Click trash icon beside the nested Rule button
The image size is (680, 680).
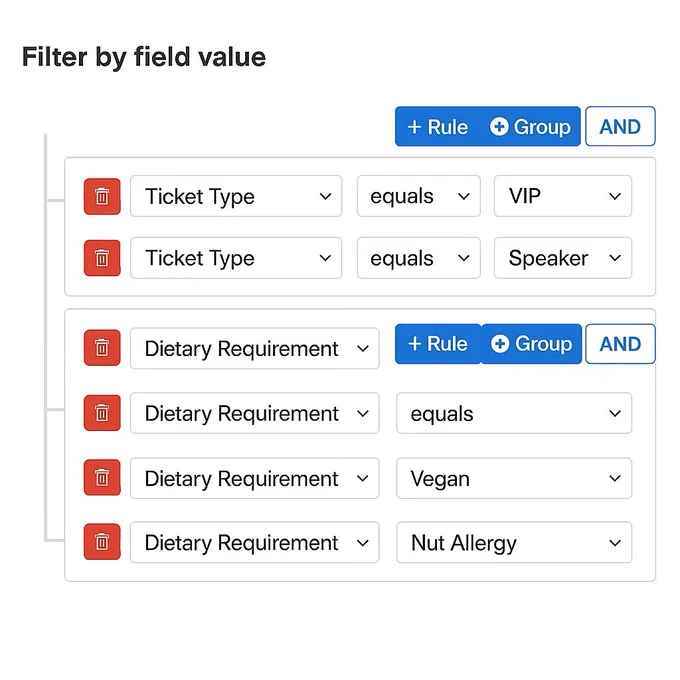102,348
